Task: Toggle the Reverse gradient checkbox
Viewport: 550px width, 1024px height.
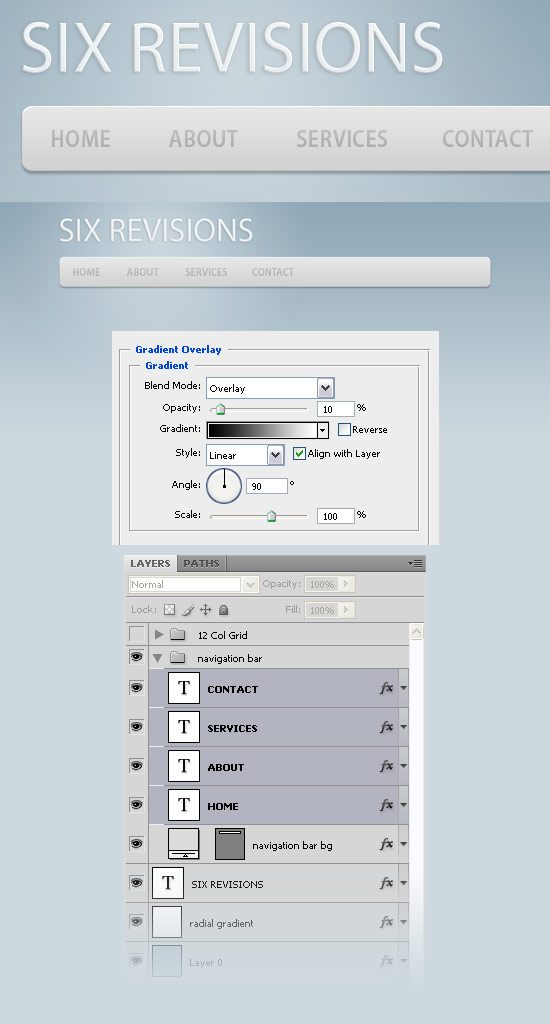Action: (344, 430)
